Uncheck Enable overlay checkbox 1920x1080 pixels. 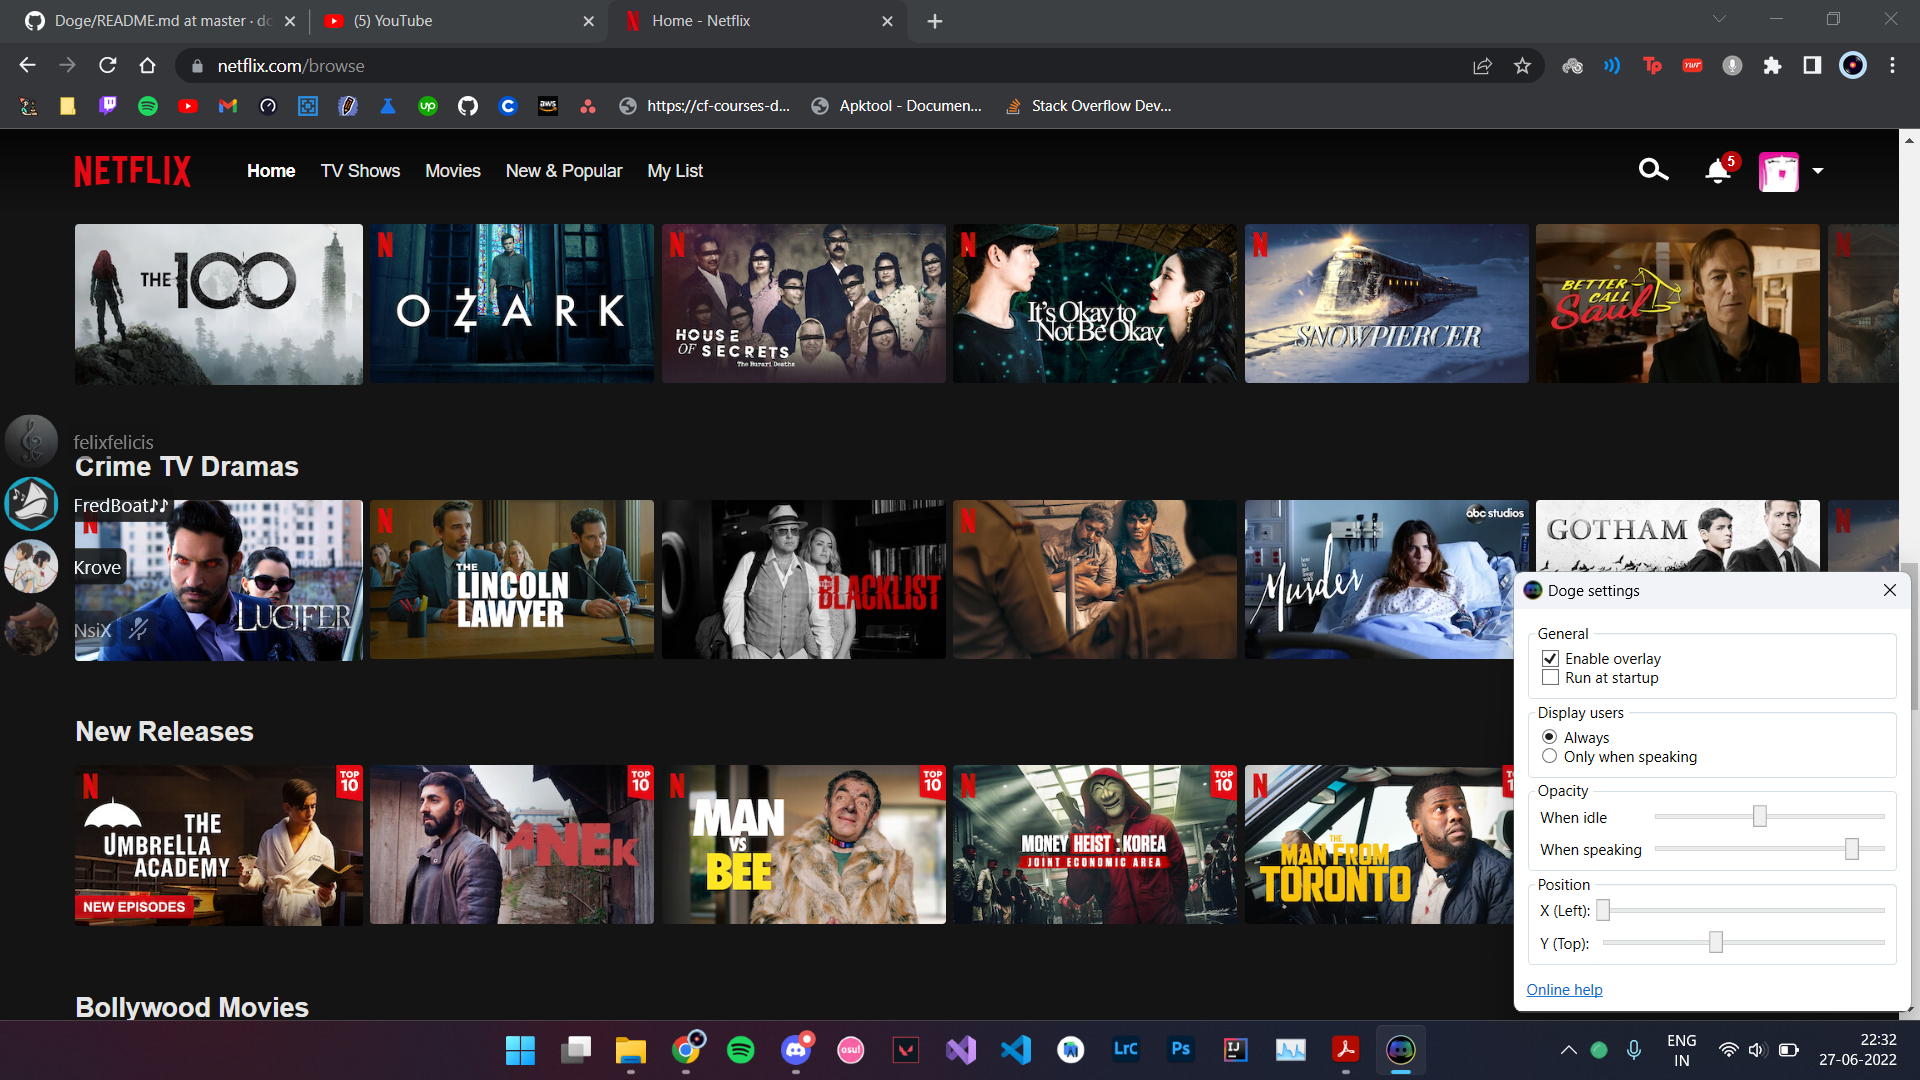(x=1550, y=658)
